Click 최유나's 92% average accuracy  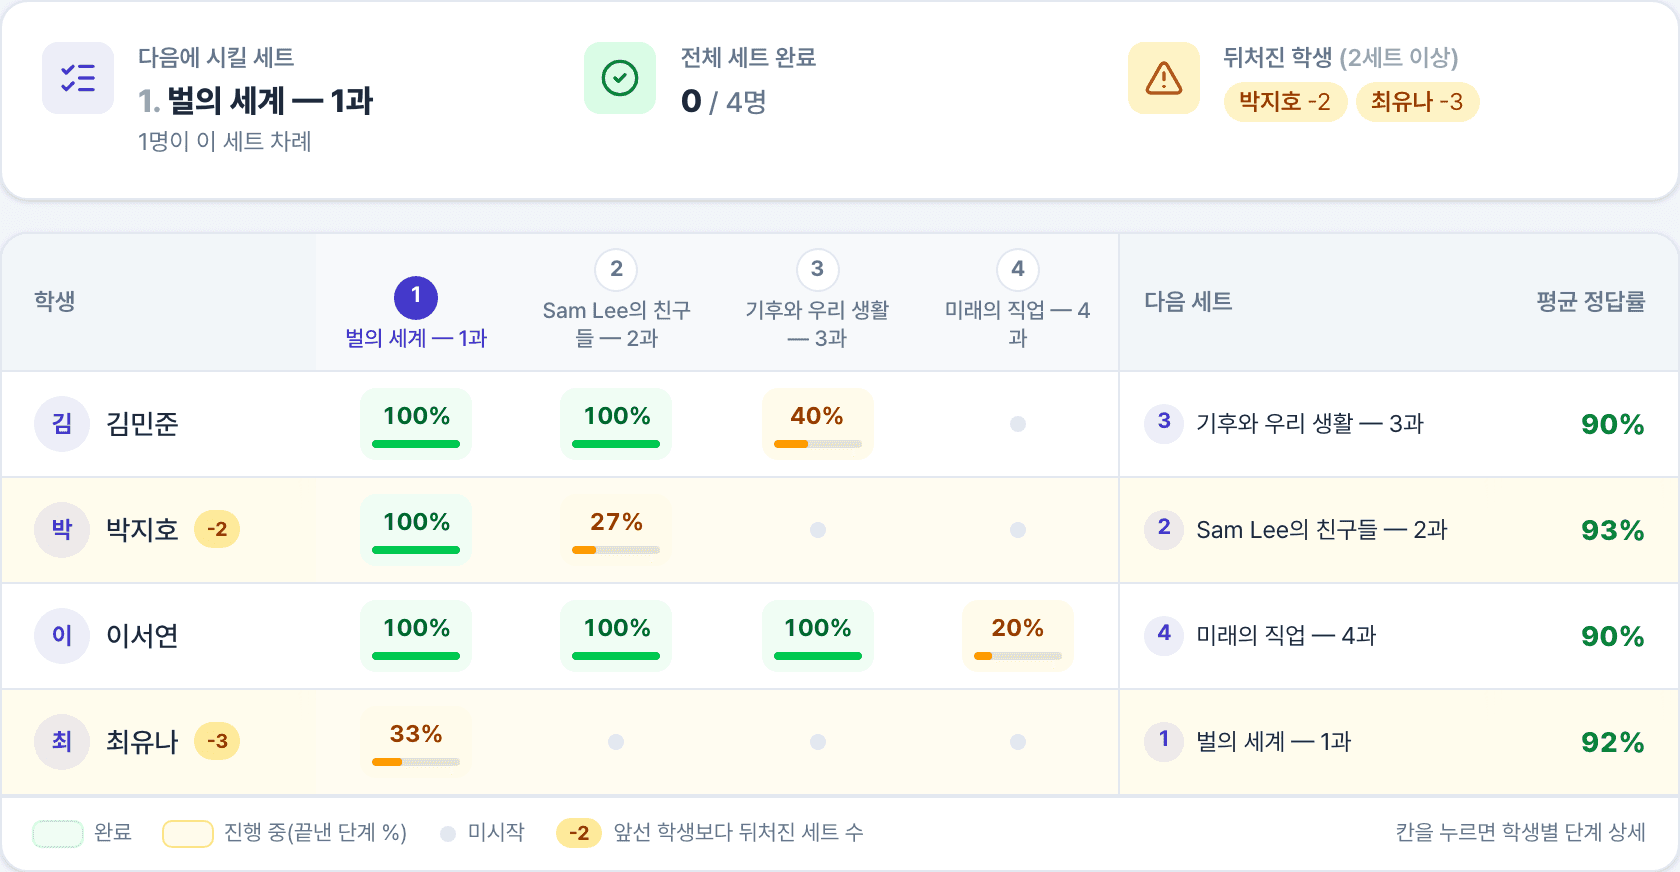(1612, 742)
